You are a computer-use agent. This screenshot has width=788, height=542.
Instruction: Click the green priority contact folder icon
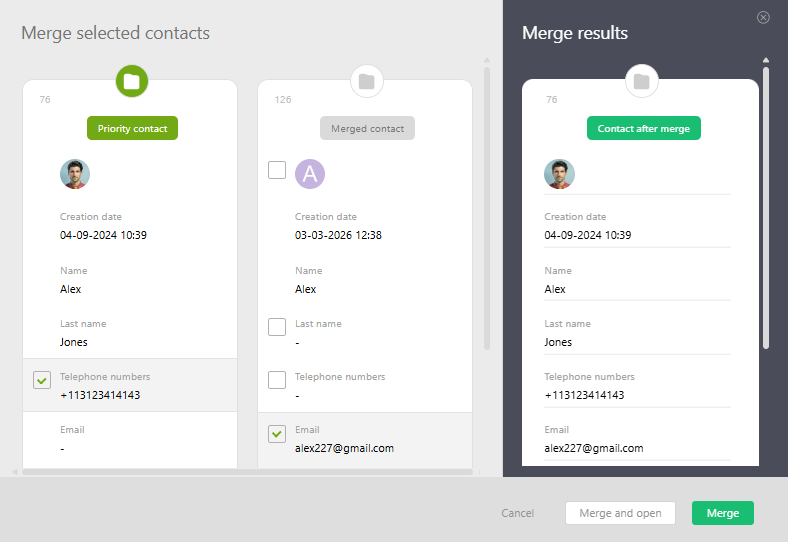point(132,81)
